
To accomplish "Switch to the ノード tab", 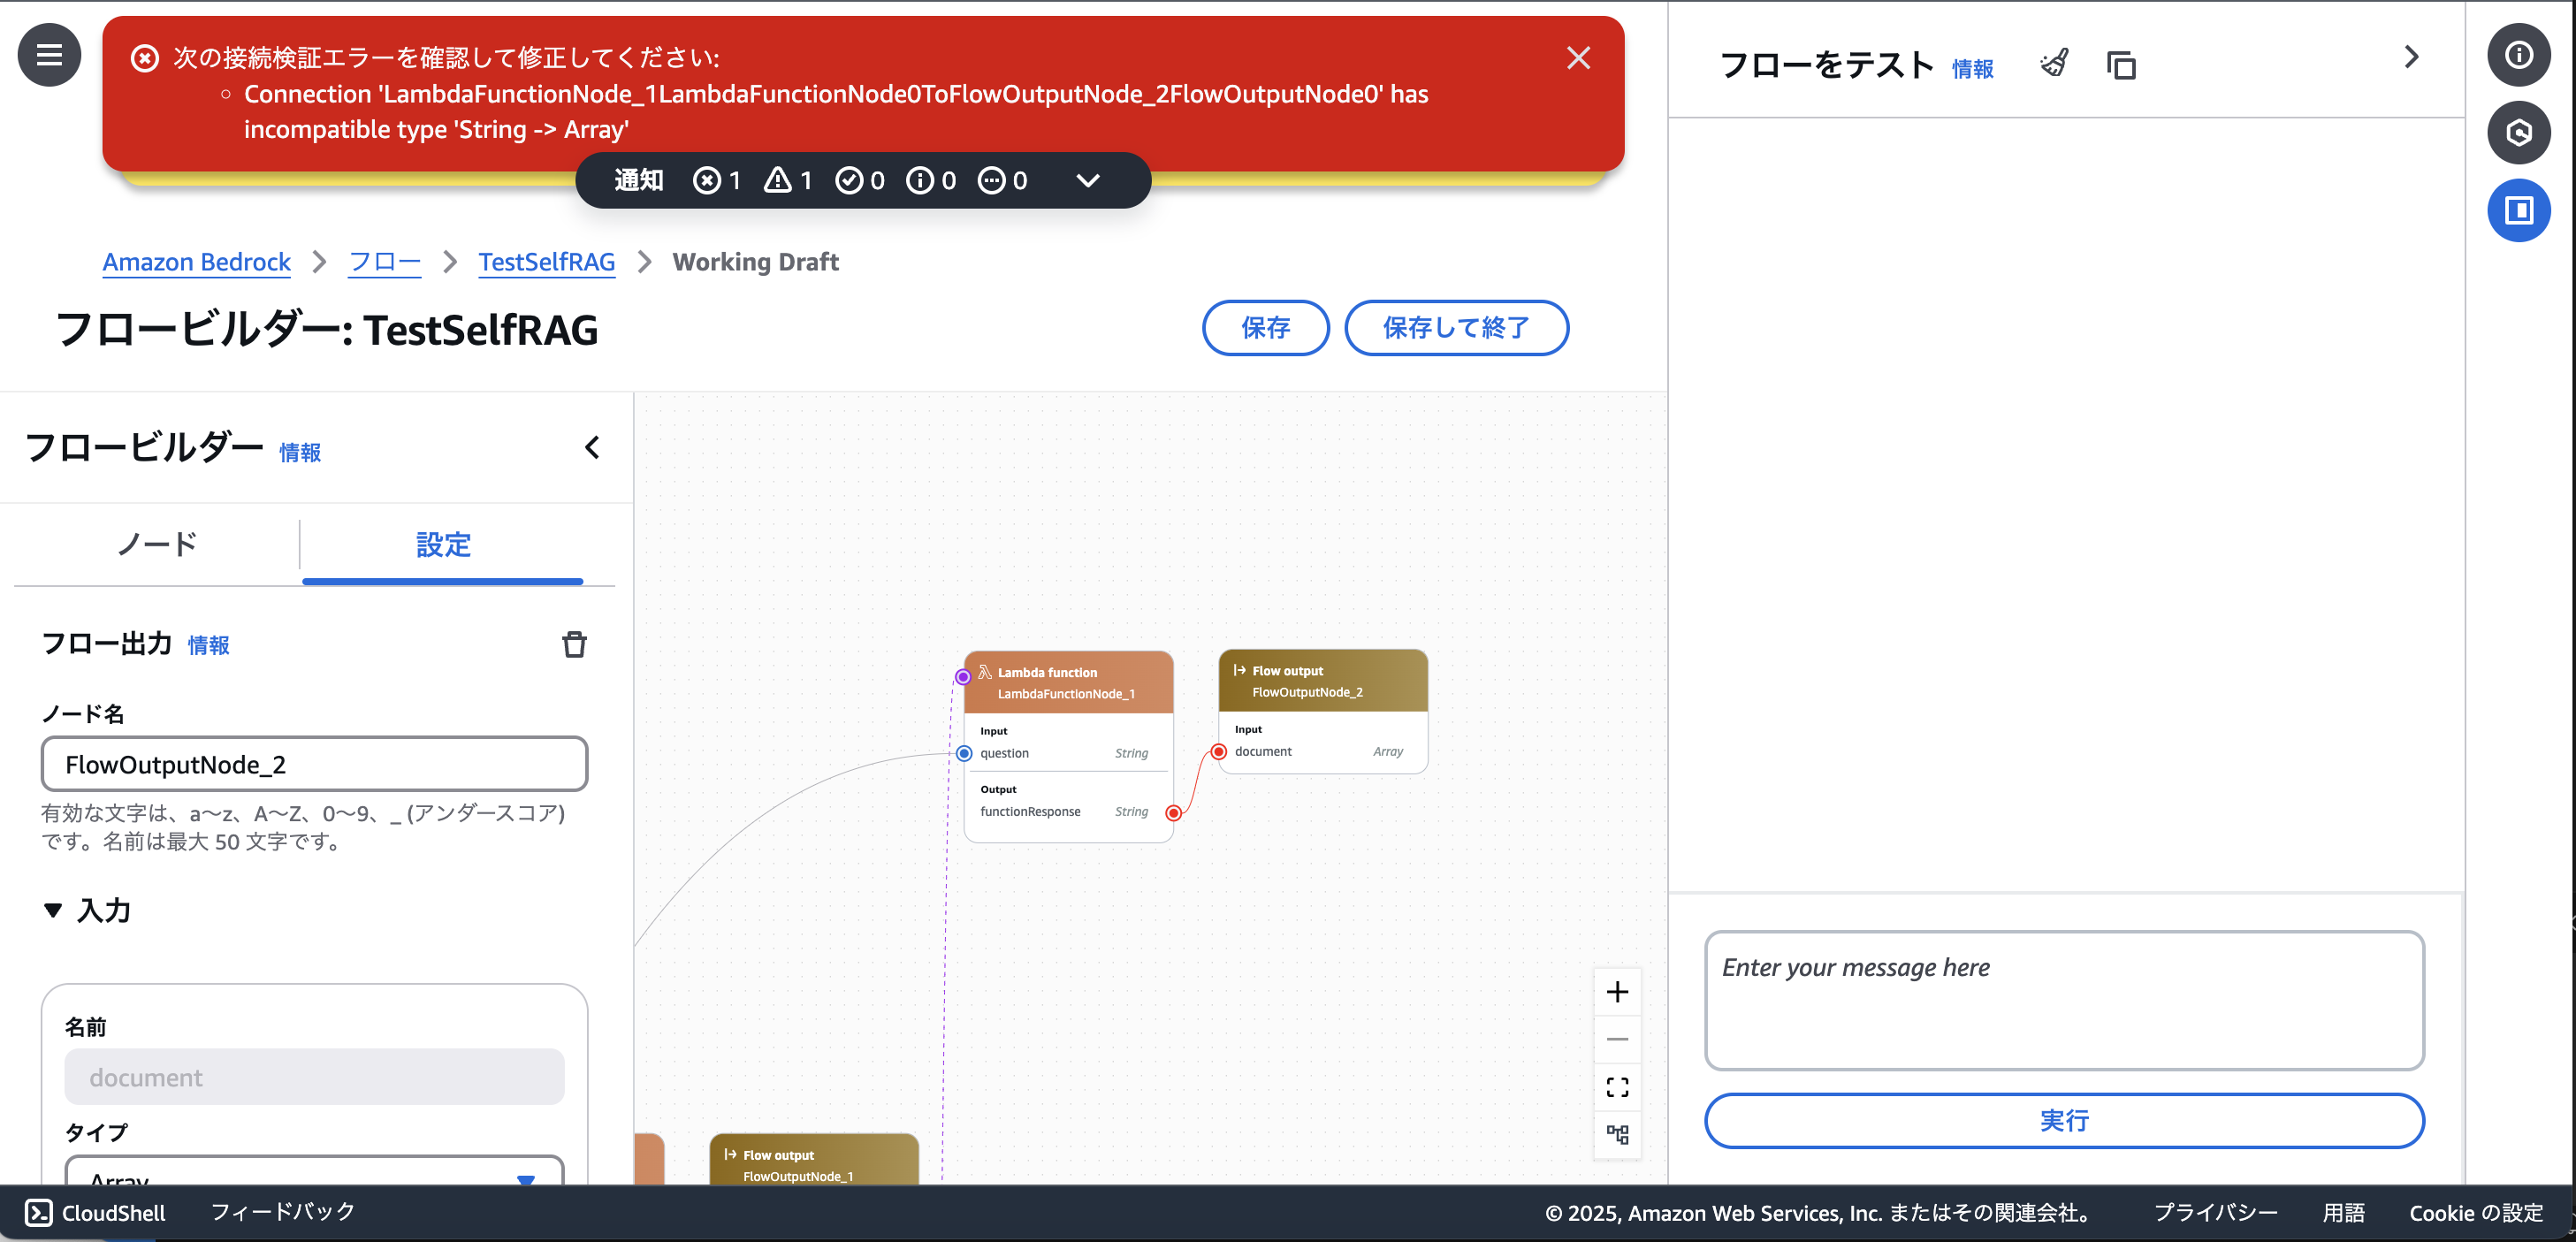I will pyautogui.click(x=156, y=545).
